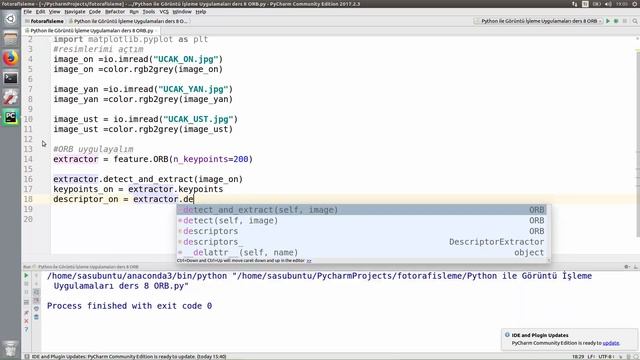
Task: Rerun the program in the Run panel
Action: pyautogui.click(x=26, y=276)
